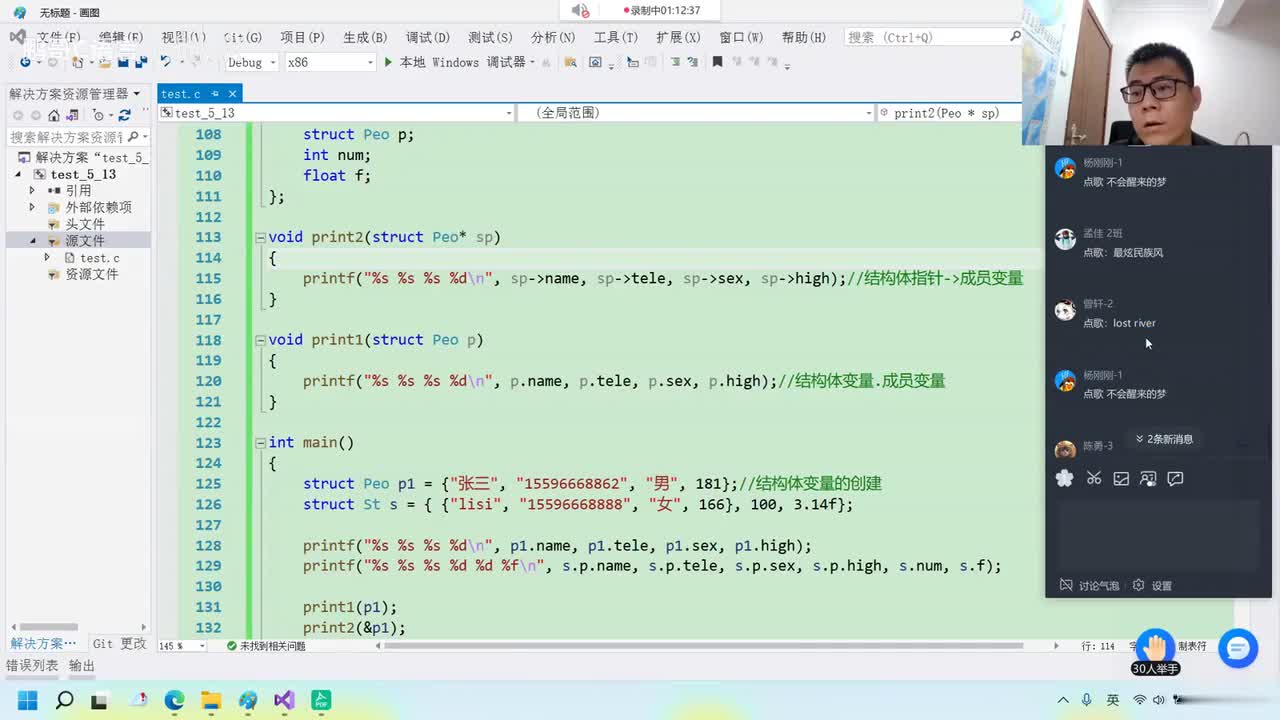Click the magnifier in the Ctrl+Q search box
The width and height of the screenshot is (1280, 720).
1015,37
